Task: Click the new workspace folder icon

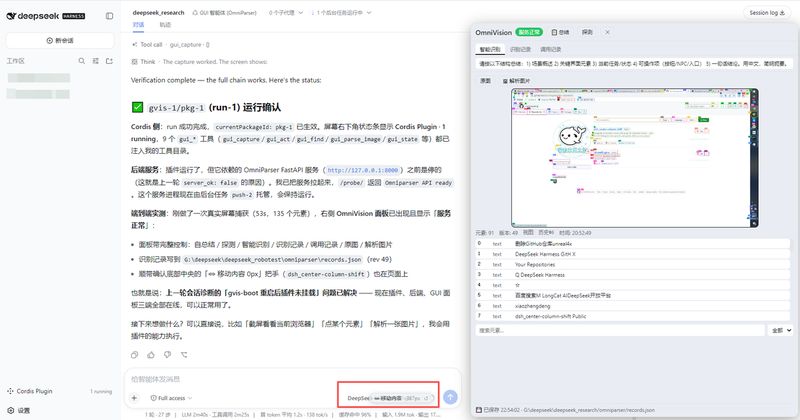Action: coord(109,61)
